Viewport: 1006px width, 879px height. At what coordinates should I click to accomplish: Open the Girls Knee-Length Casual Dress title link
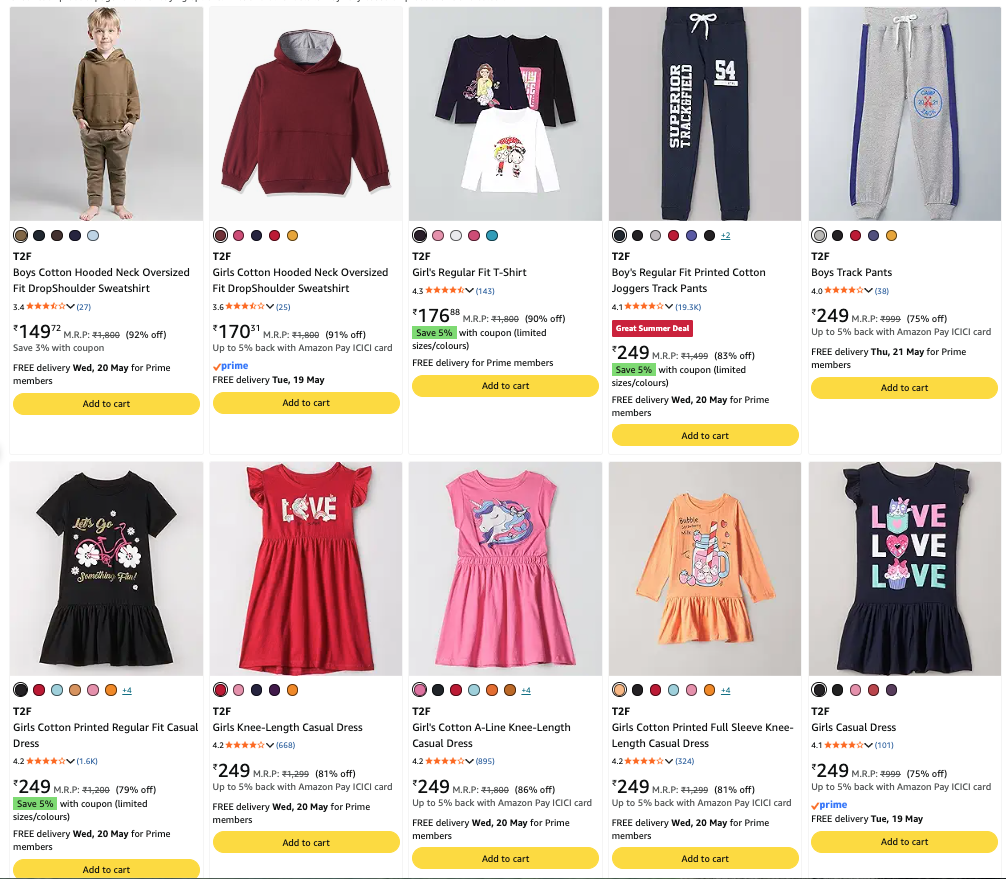(x=287, y=727)
